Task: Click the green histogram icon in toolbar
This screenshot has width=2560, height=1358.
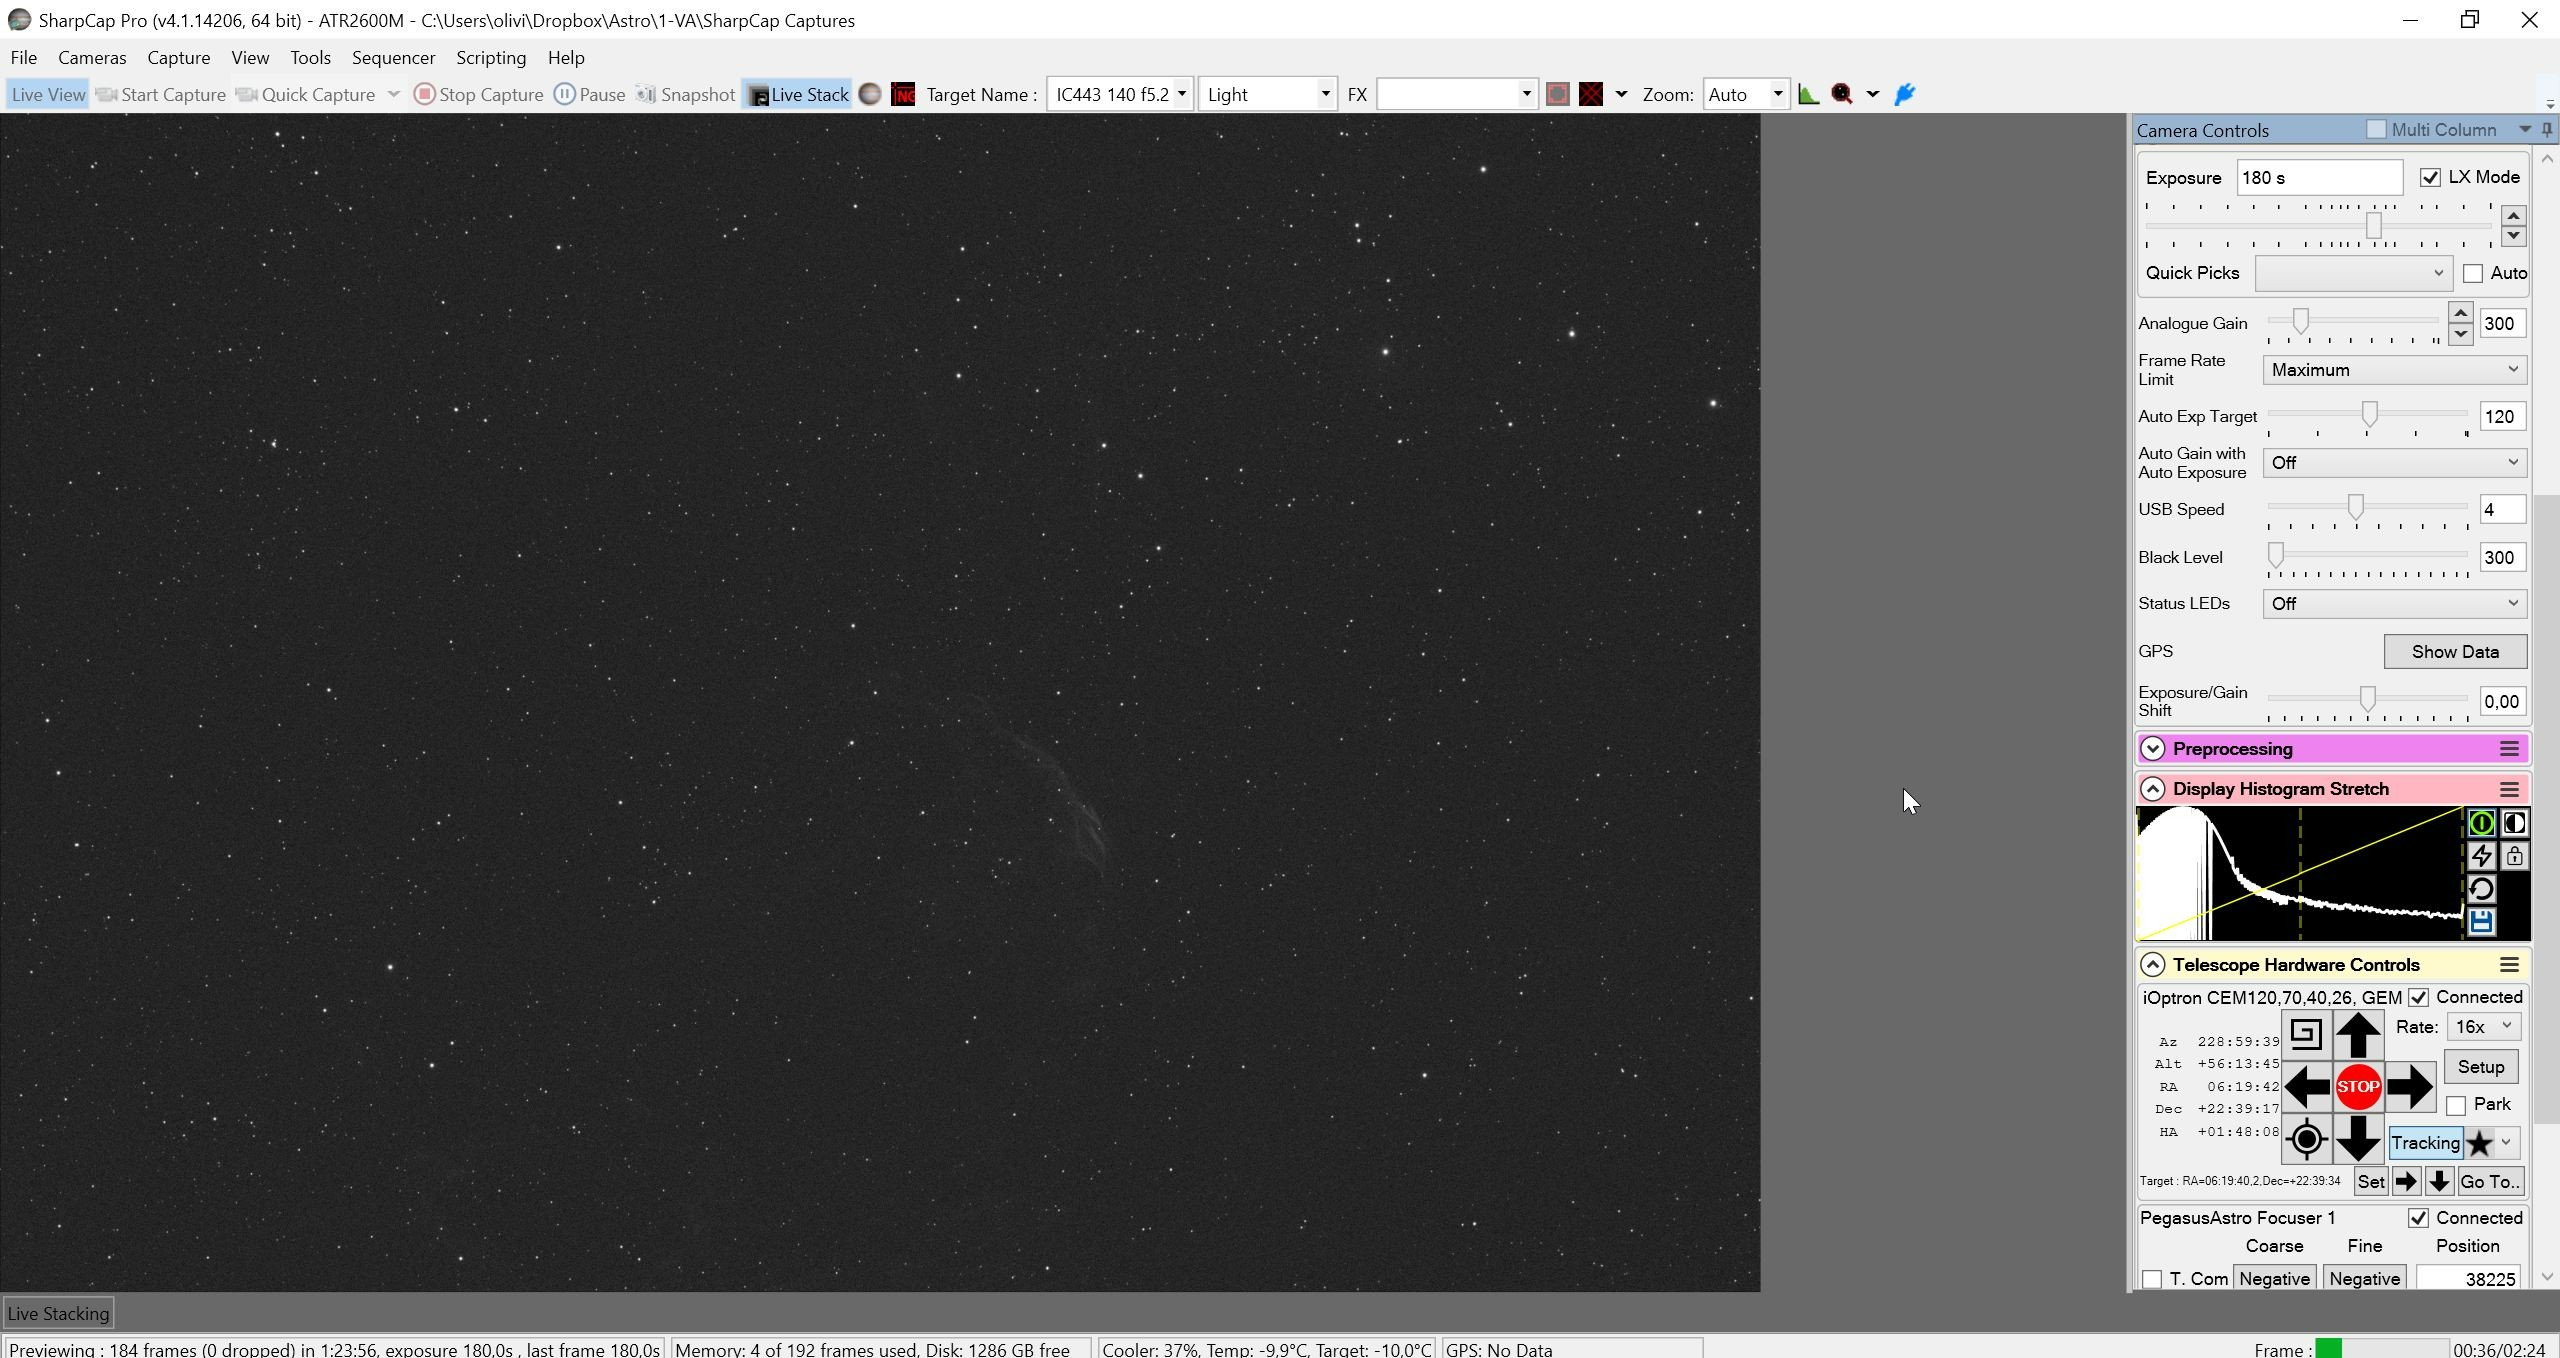Action: [1808, 94]
